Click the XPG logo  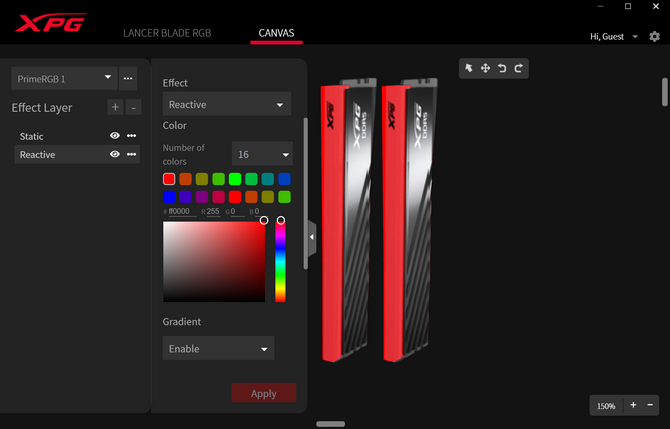(x=50, y=23)
